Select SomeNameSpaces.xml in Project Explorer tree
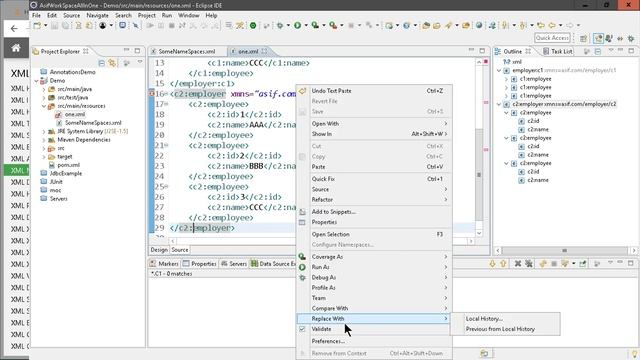Image resolution: width=640 pixels, height=360 pixels. pyautogui.click(x=93, y=123)
